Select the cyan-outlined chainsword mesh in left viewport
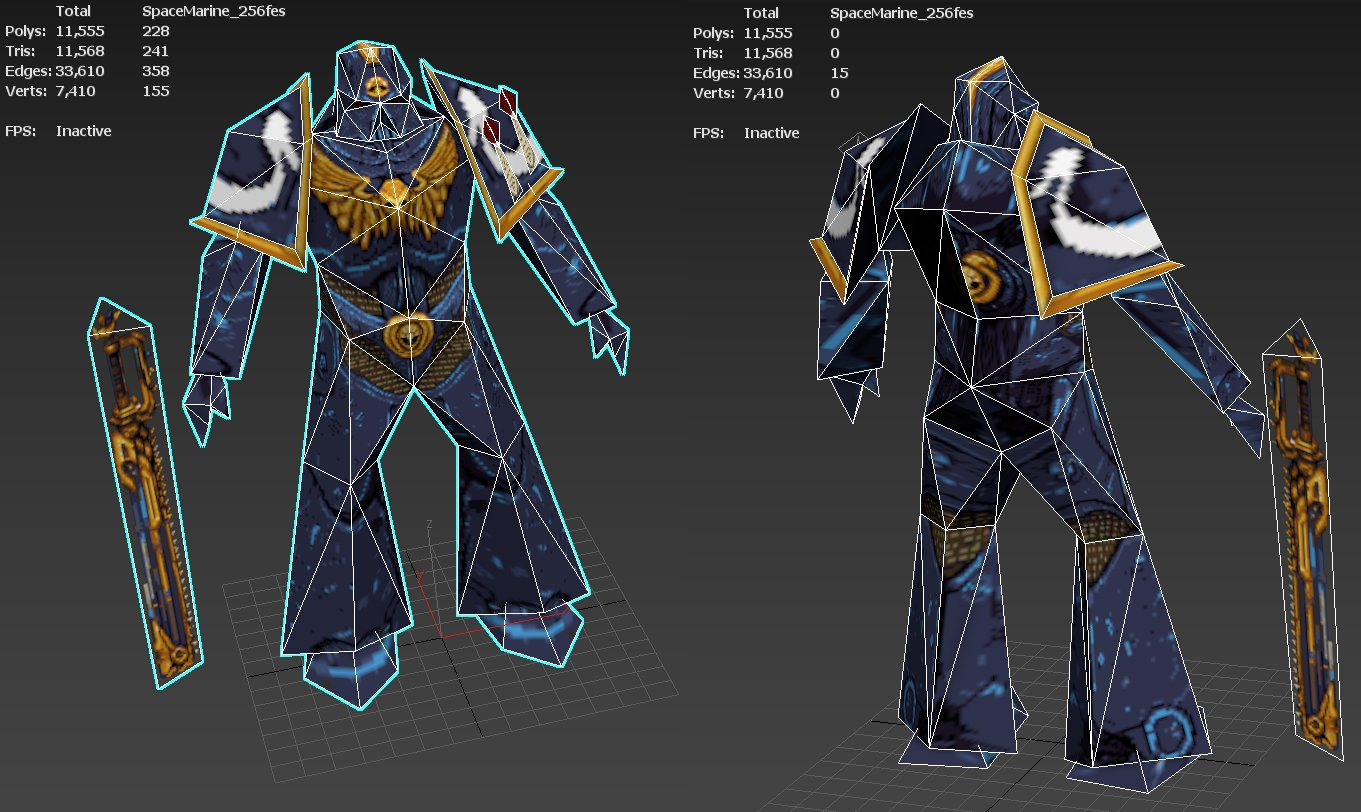 click(x=145, y=493)
